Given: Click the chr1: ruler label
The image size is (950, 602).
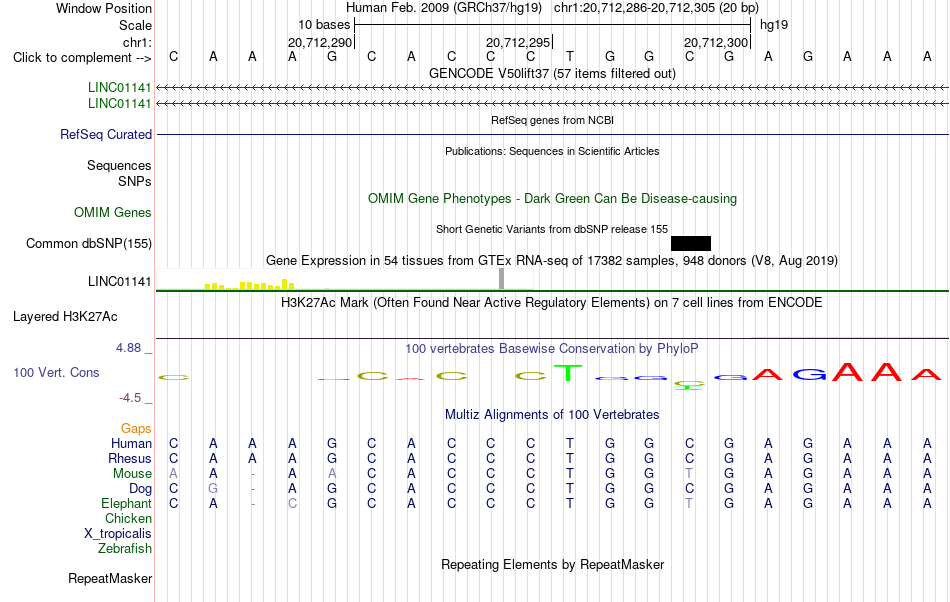Looking at the screenshot, I should (x=137, y=42).
